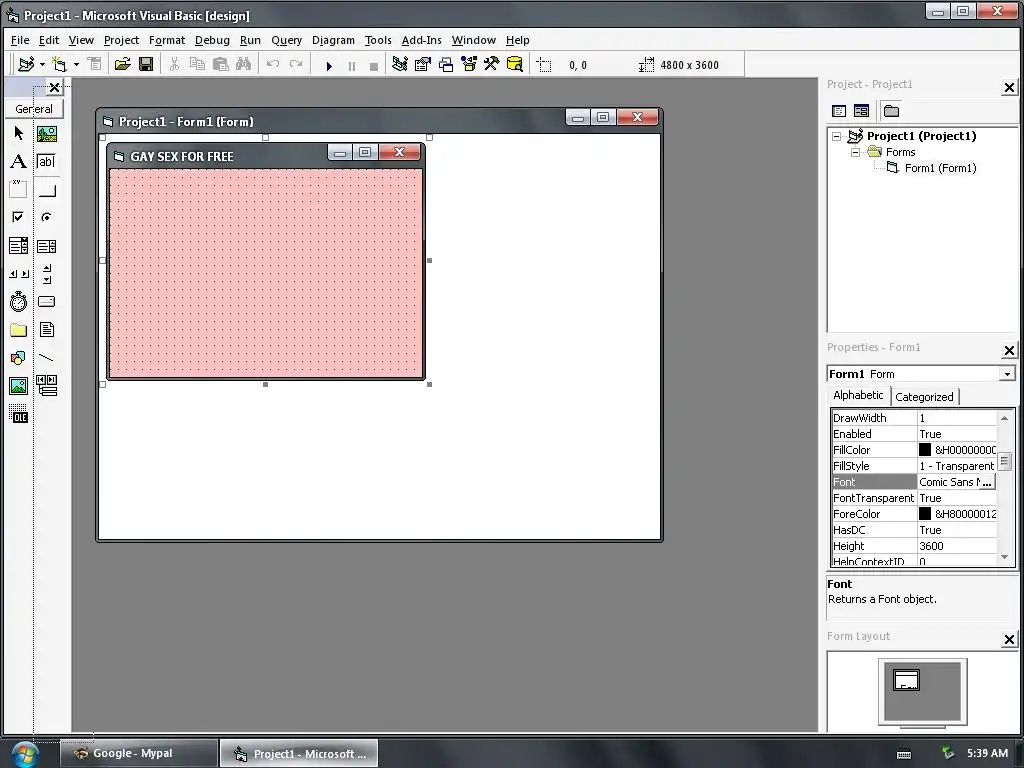This screenshot has height=768, width=1024.
Task: Start the program with Run arrow
Action: click(x=329, y=66)
